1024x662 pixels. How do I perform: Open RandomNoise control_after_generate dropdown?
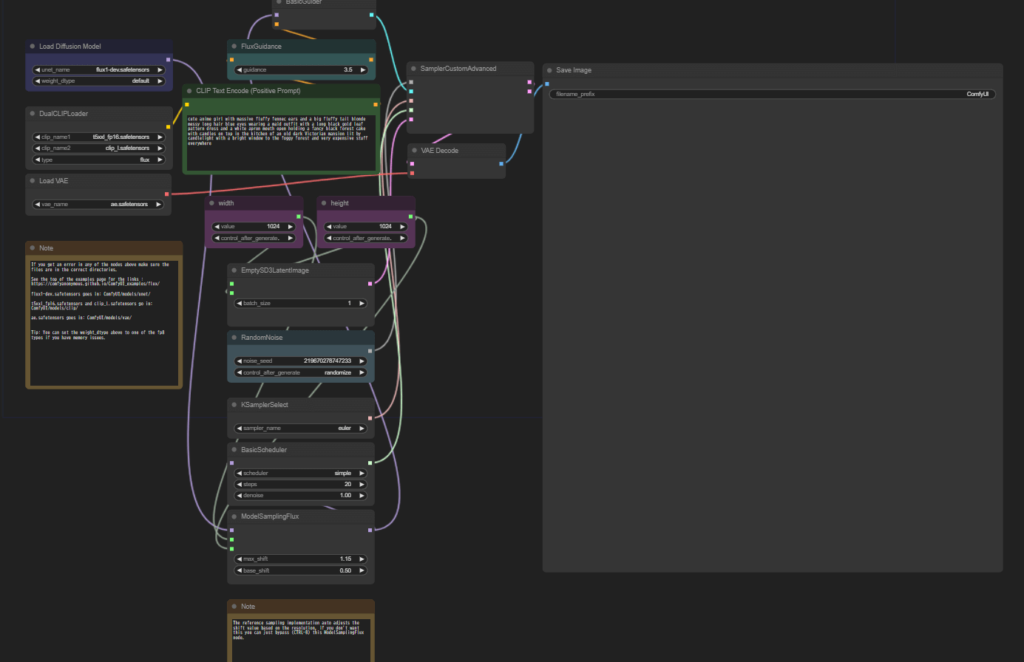pos(301,373)
